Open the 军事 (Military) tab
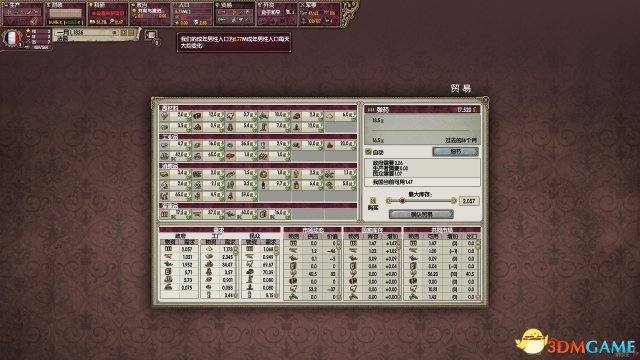 (320, 13)
